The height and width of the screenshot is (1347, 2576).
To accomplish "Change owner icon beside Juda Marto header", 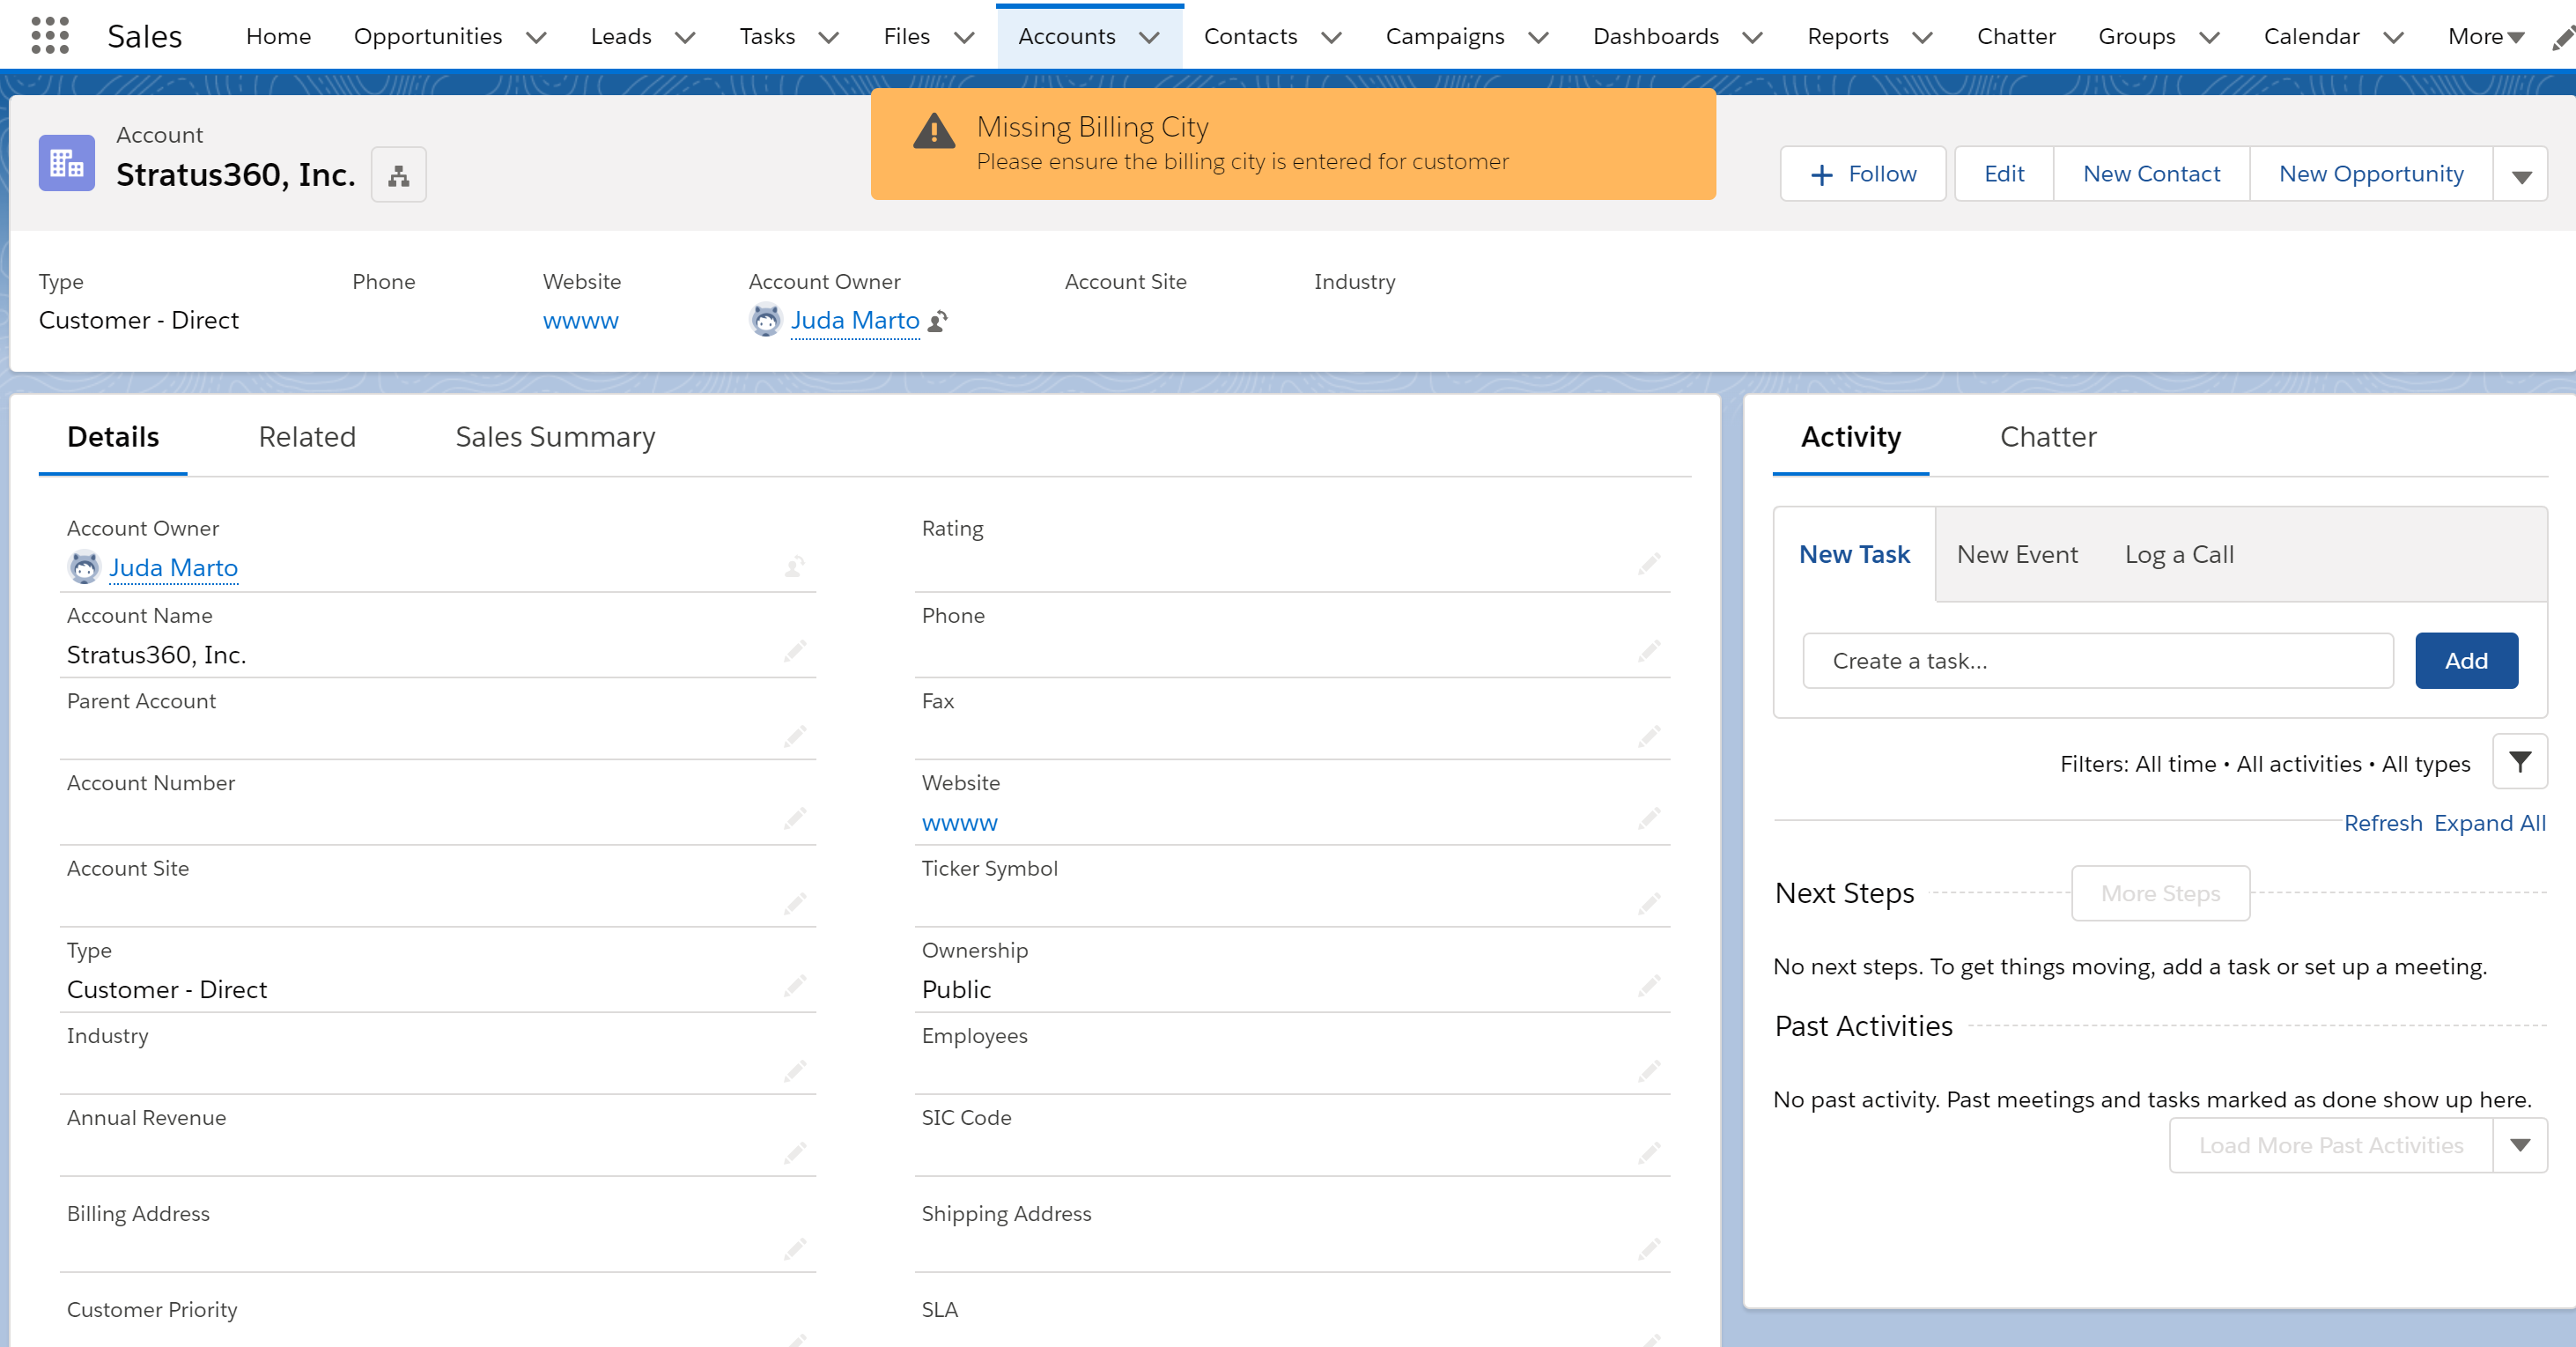I will pyautogui.click(x=938, y=321).
